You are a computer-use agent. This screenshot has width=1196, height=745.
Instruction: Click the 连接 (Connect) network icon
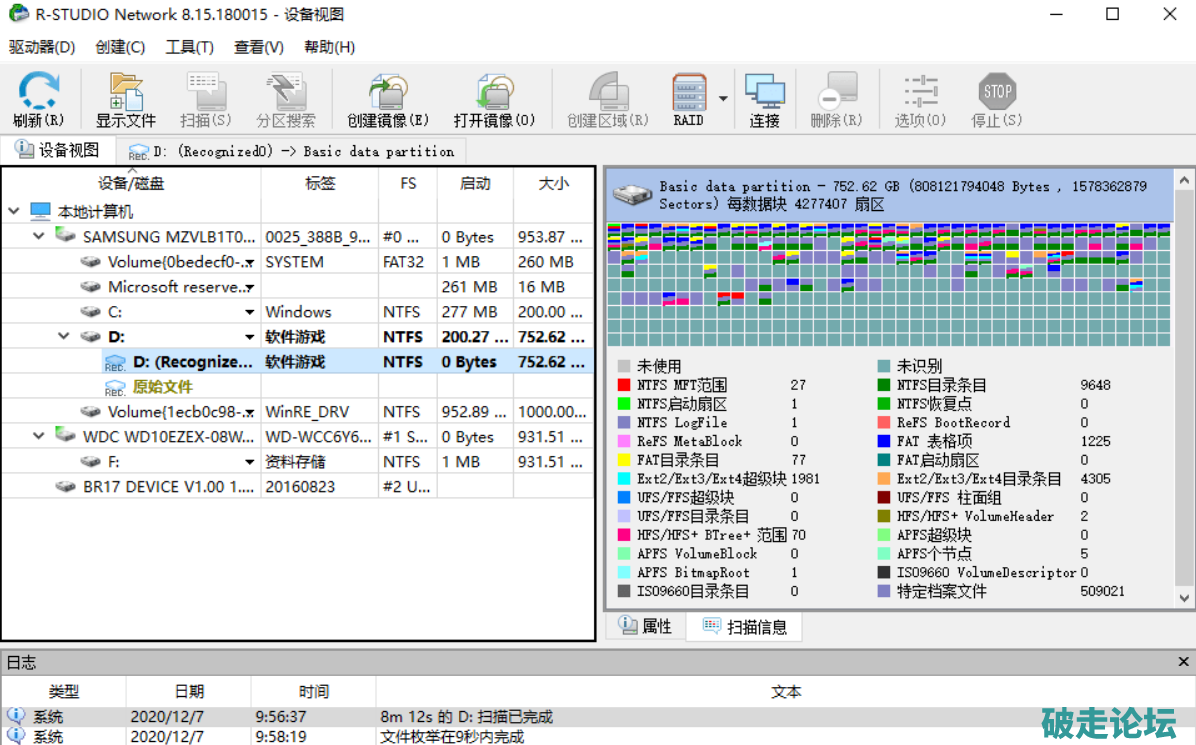point(765,93)
